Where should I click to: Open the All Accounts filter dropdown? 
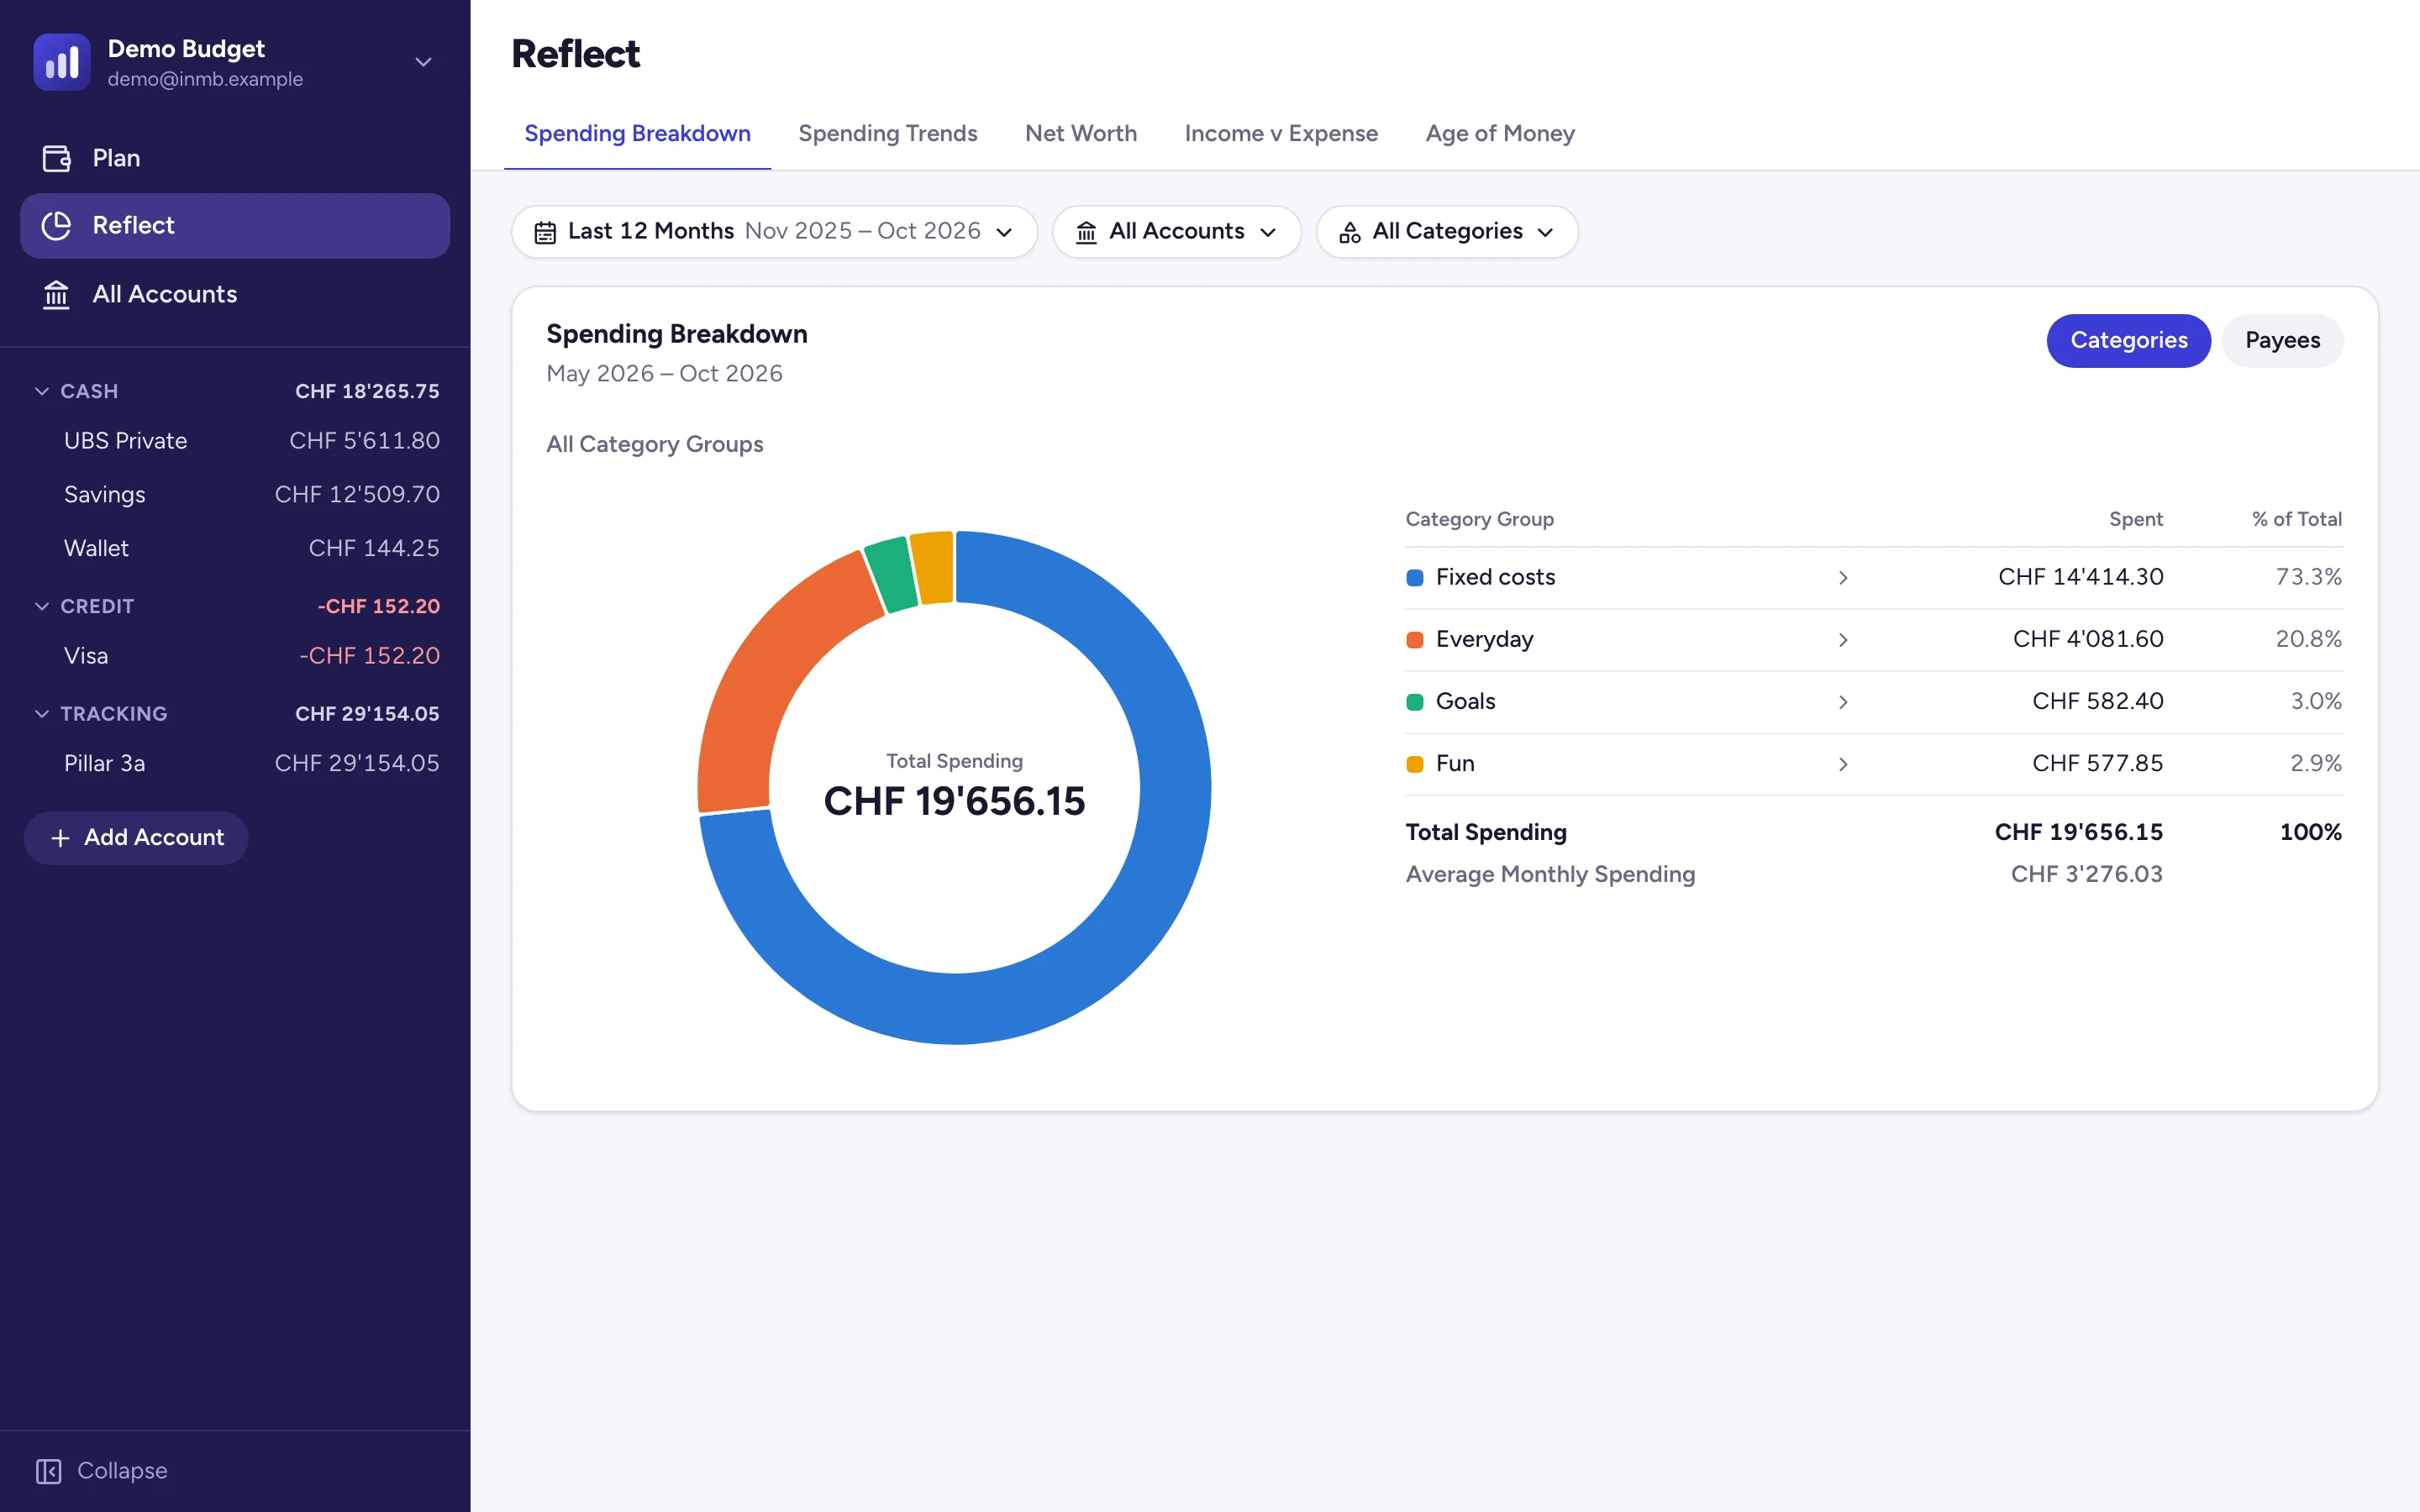click(1176, 232)
